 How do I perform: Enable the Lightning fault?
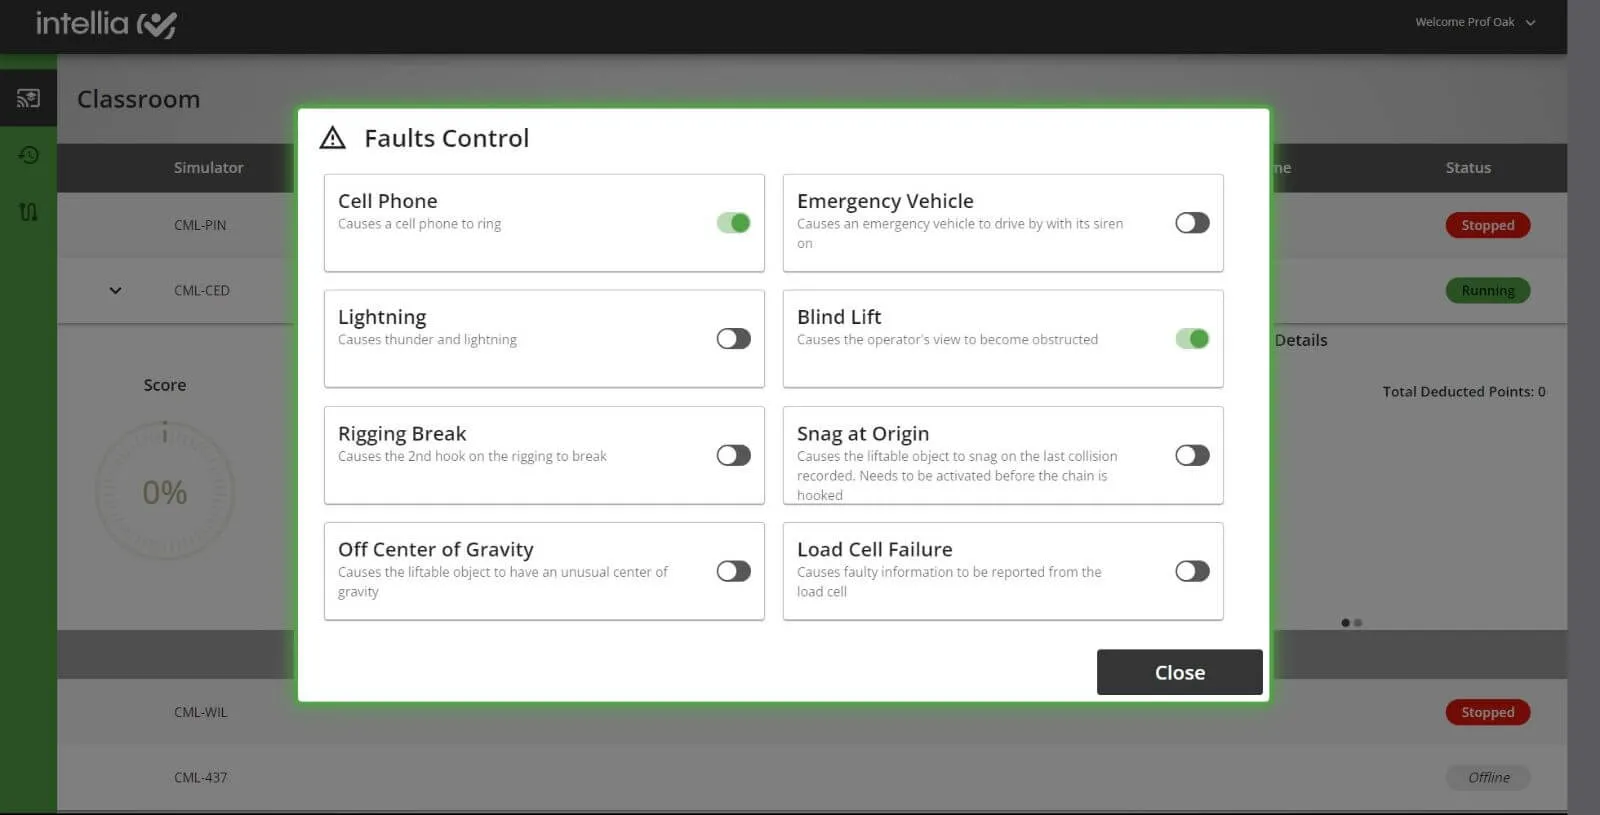tap(733, 339)
